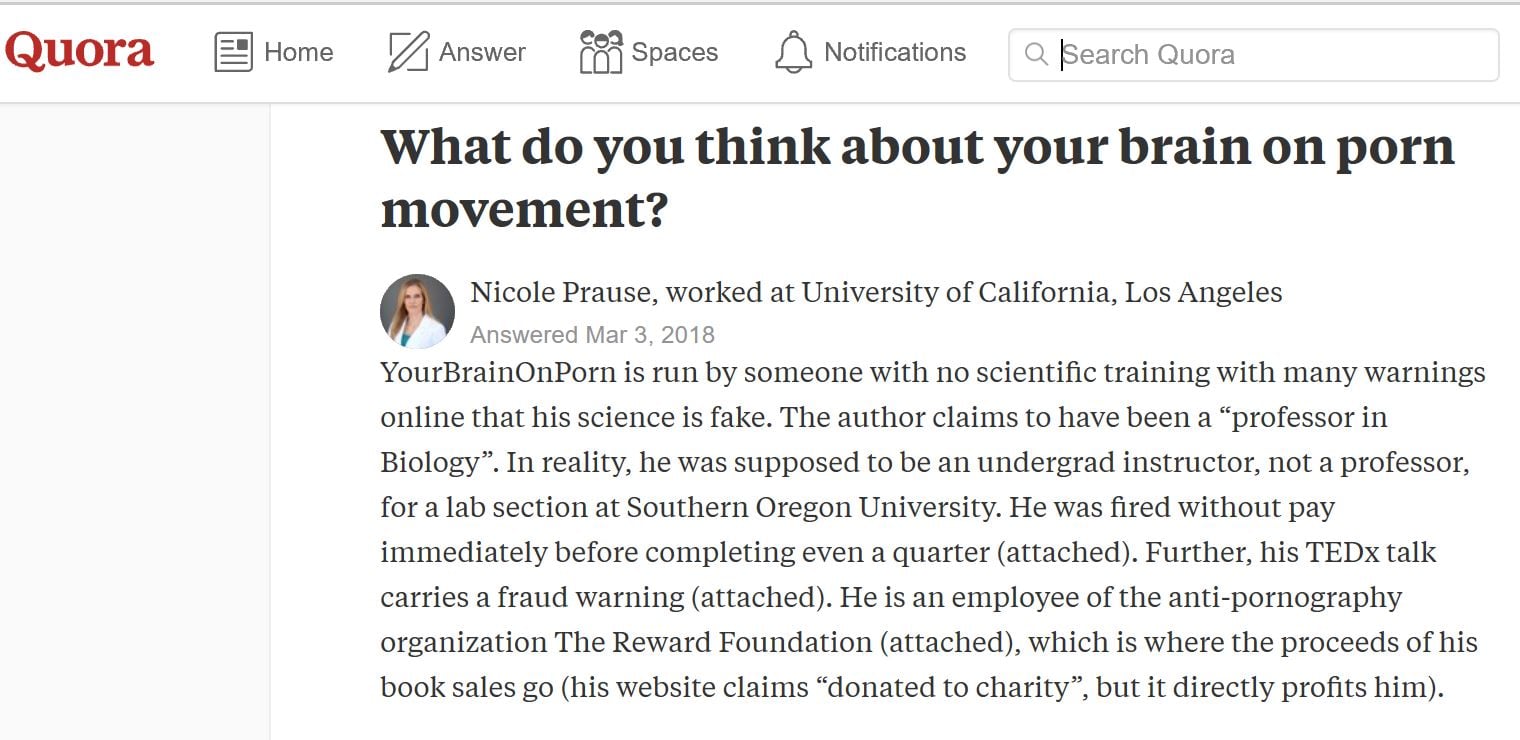Open the brain on porn question title

pyautogui.click(x=916, y=177)
